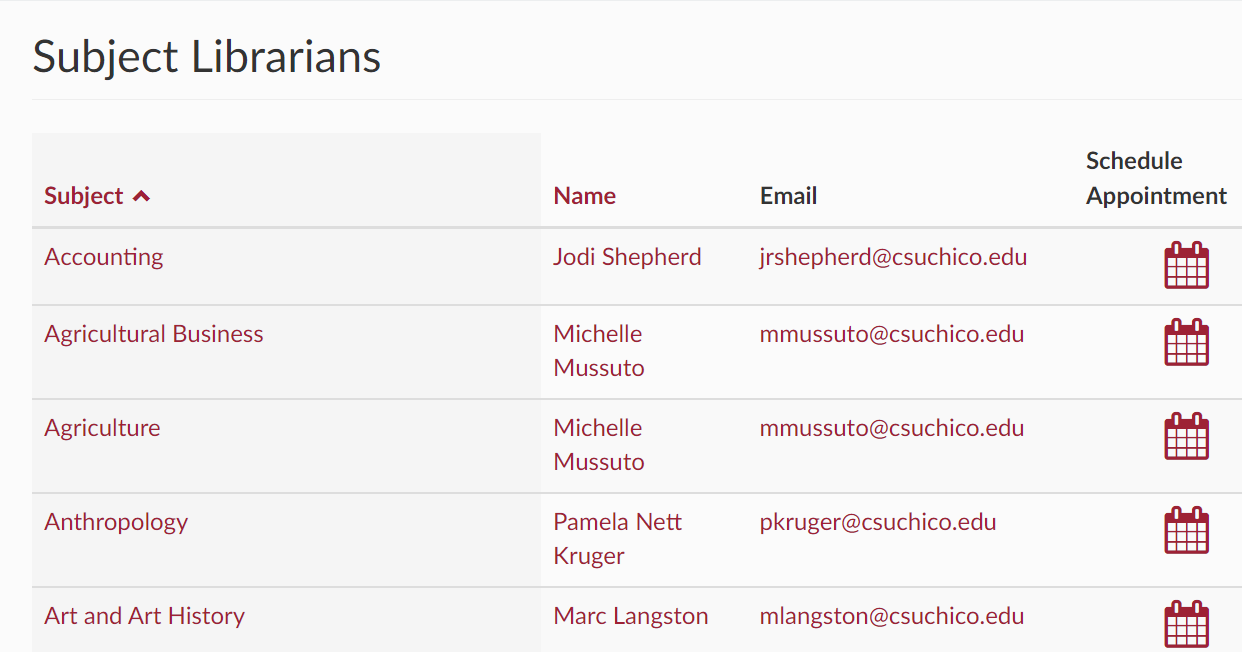
Task: Click the Art and Art History calendar icon
Action: (1186, 624)
